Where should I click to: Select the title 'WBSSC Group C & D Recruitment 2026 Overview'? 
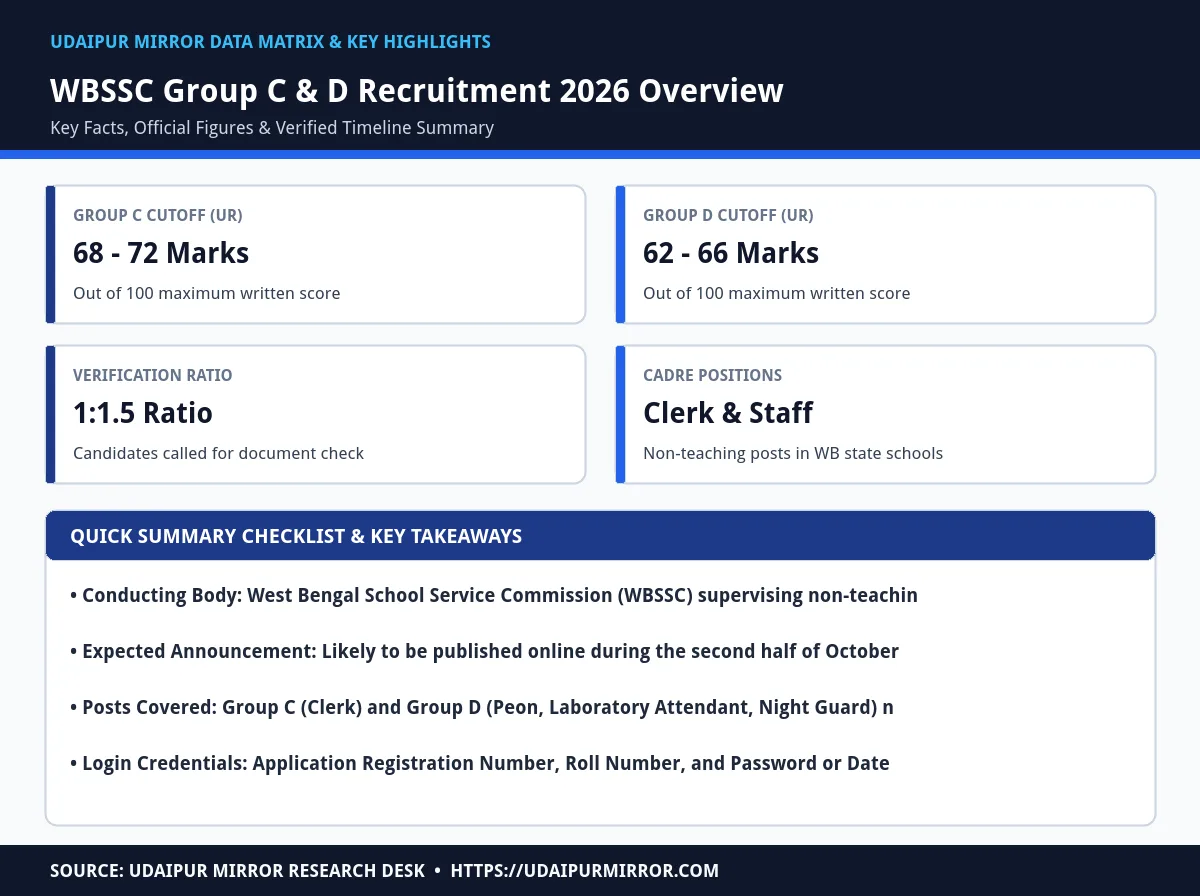(x=417, y=90)
